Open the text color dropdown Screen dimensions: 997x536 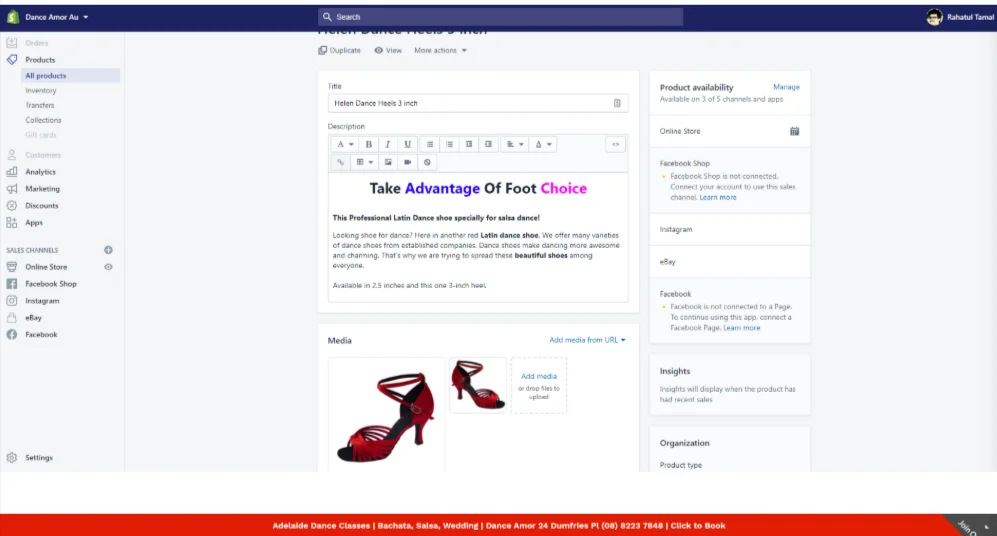pyautogui.click(x=543, y=144)
